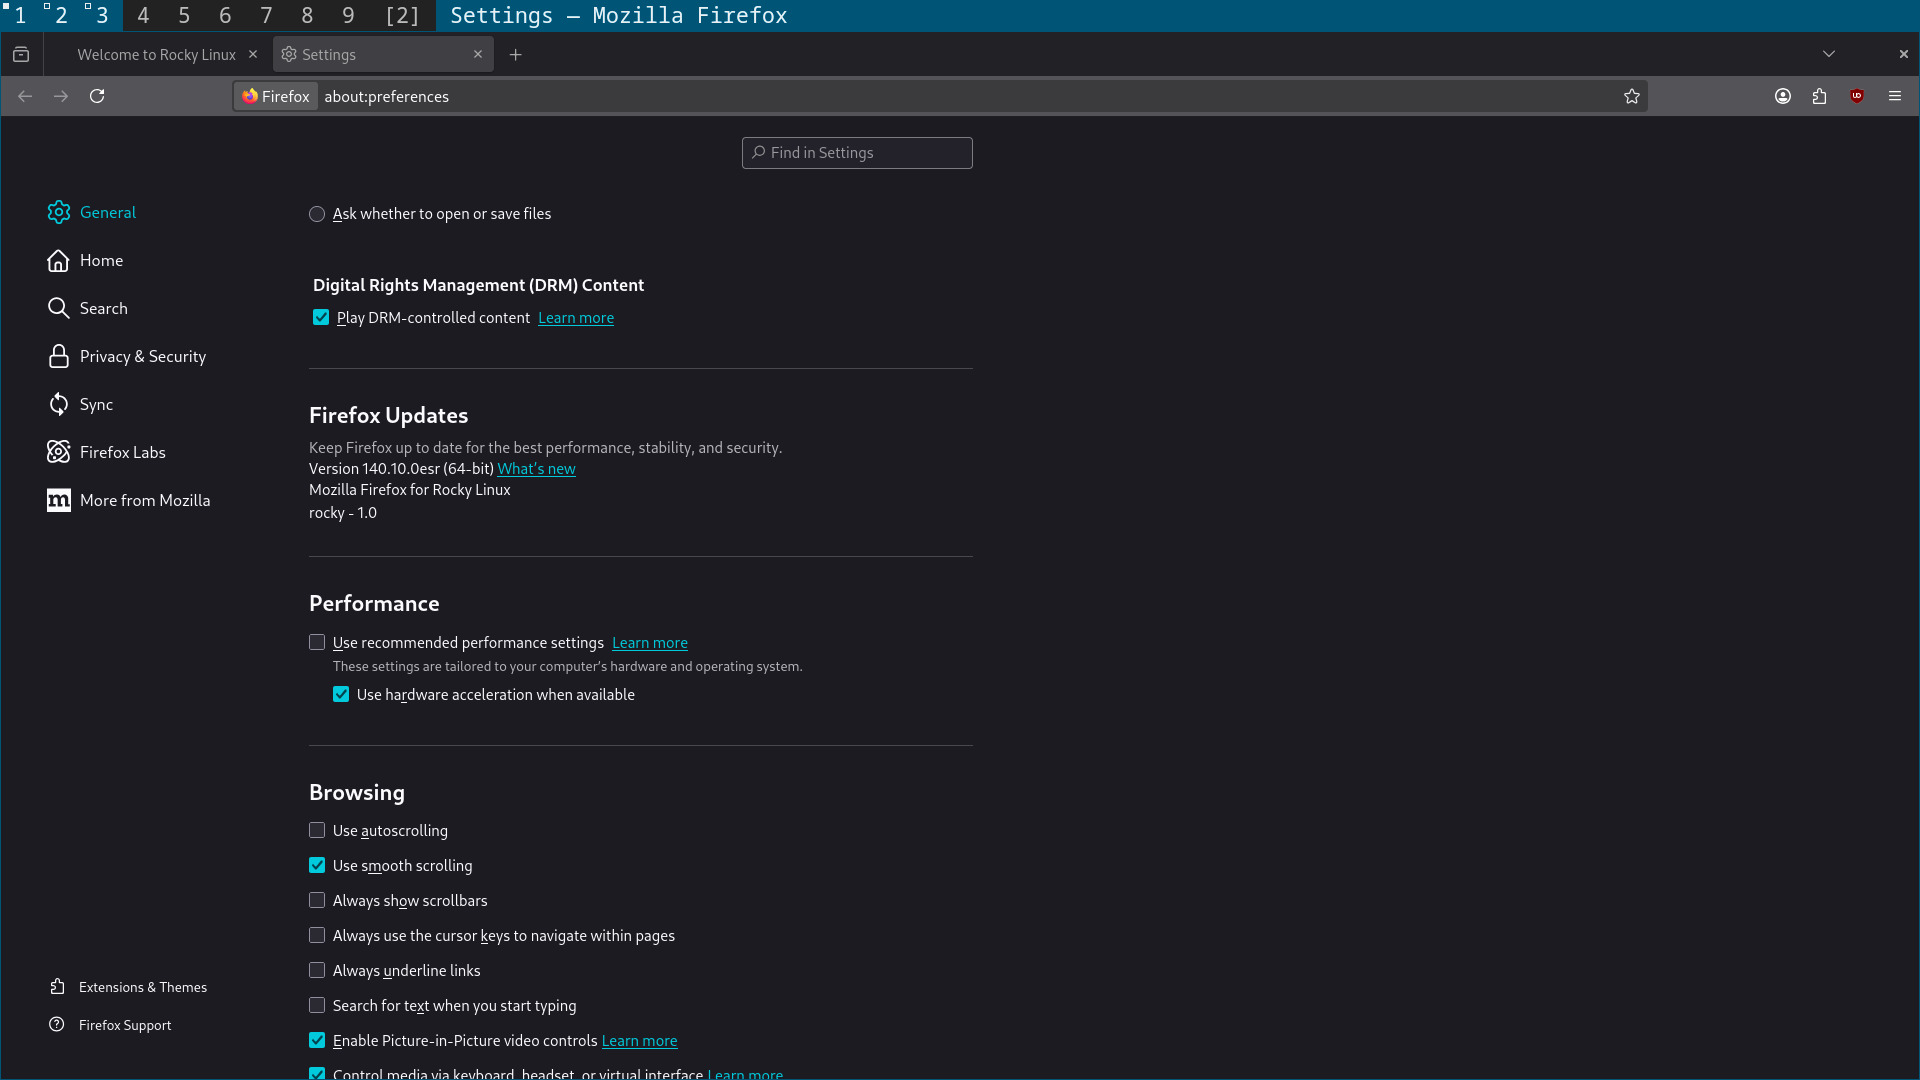Click the [2] layout indicator in top bar

402,15
